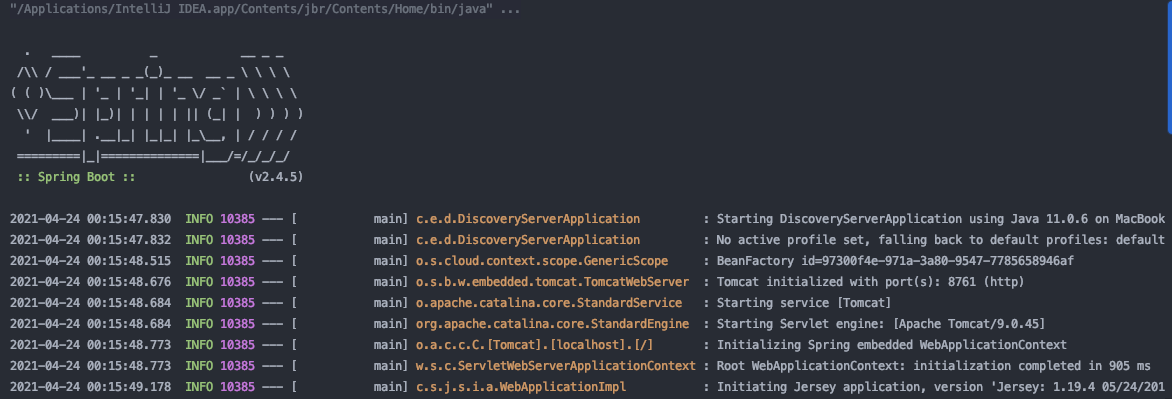Click 'Tomcat initialized with port(s): 8761' message
1172x399 pixels.
870,282
